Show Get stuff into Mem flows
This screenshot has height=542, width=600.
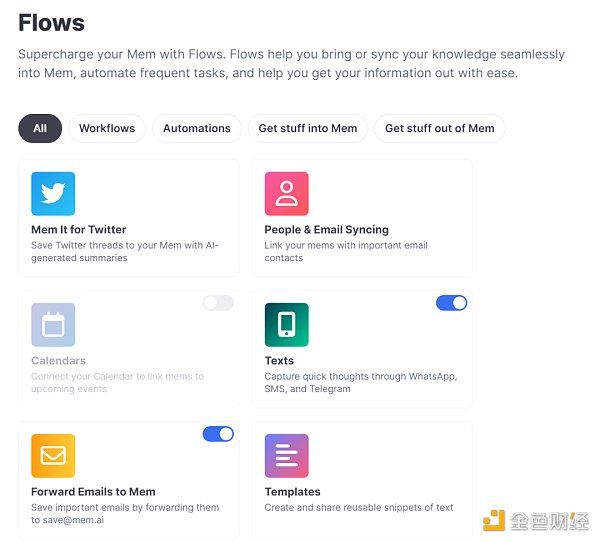[x=307, y=128]
